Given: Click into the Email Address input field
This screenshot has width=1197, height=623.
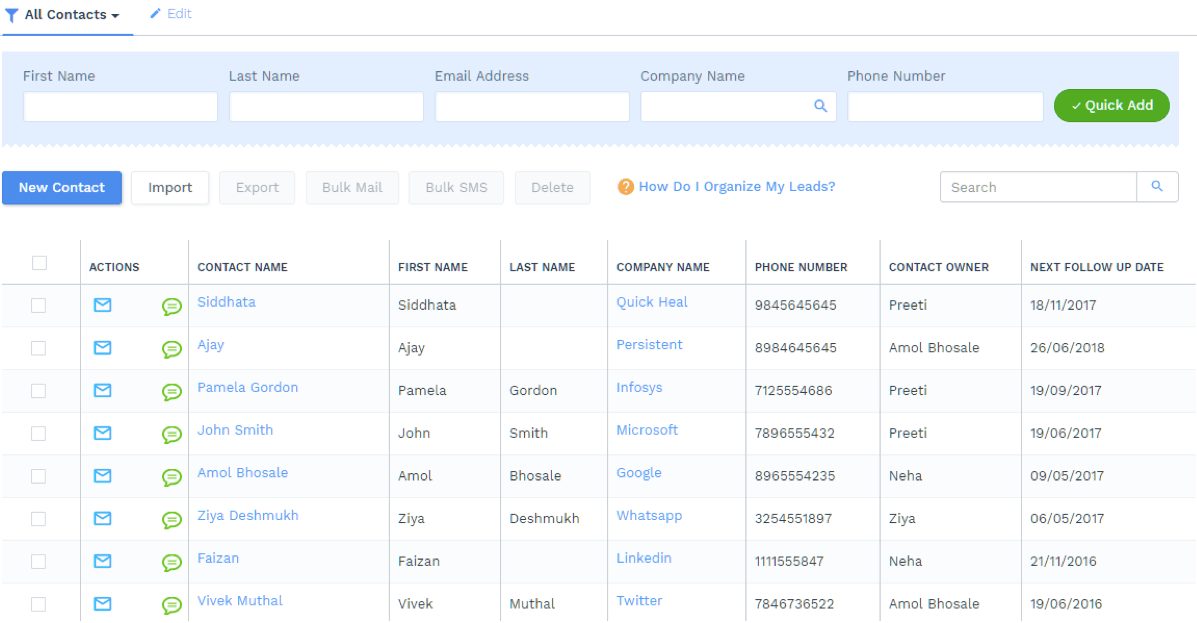Looking at the screenshot, I should [532, 107].
